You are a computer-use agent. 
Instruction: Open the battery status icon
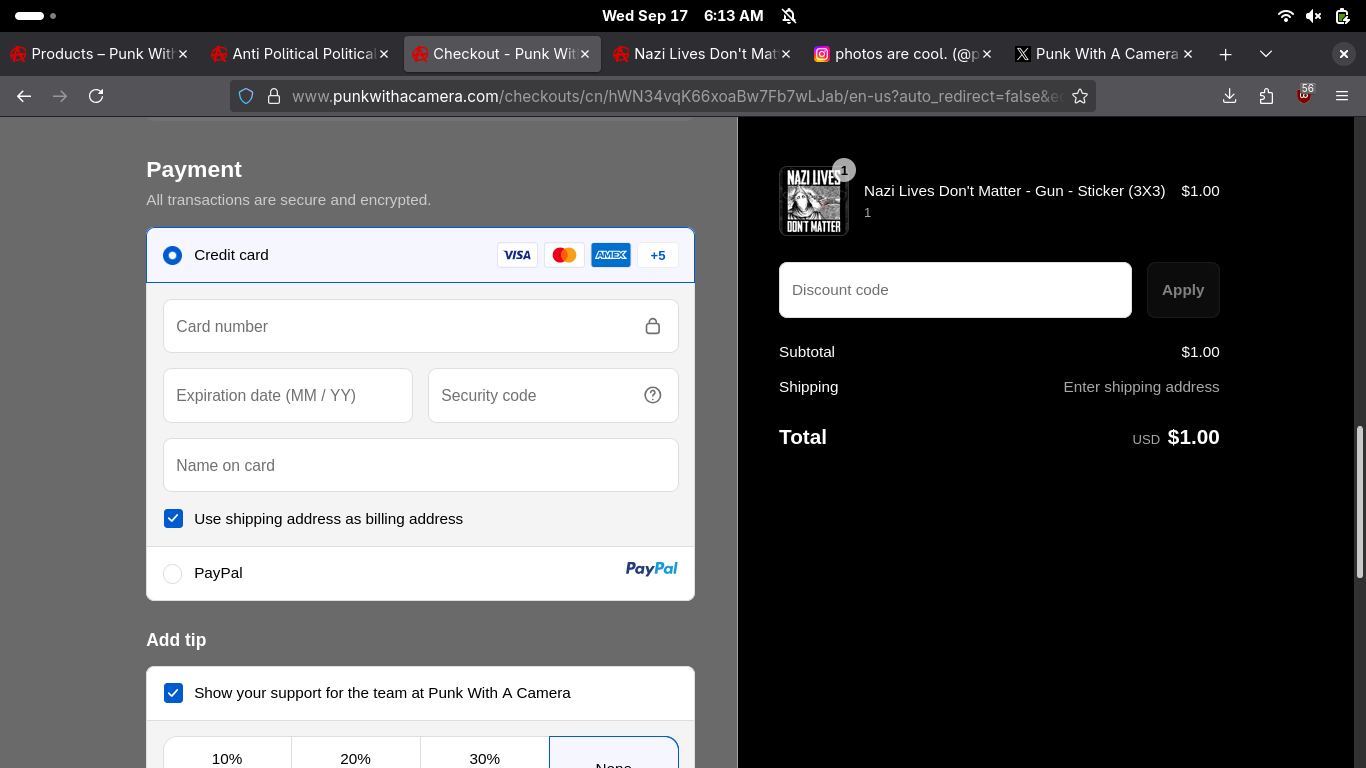[1342, 16]
